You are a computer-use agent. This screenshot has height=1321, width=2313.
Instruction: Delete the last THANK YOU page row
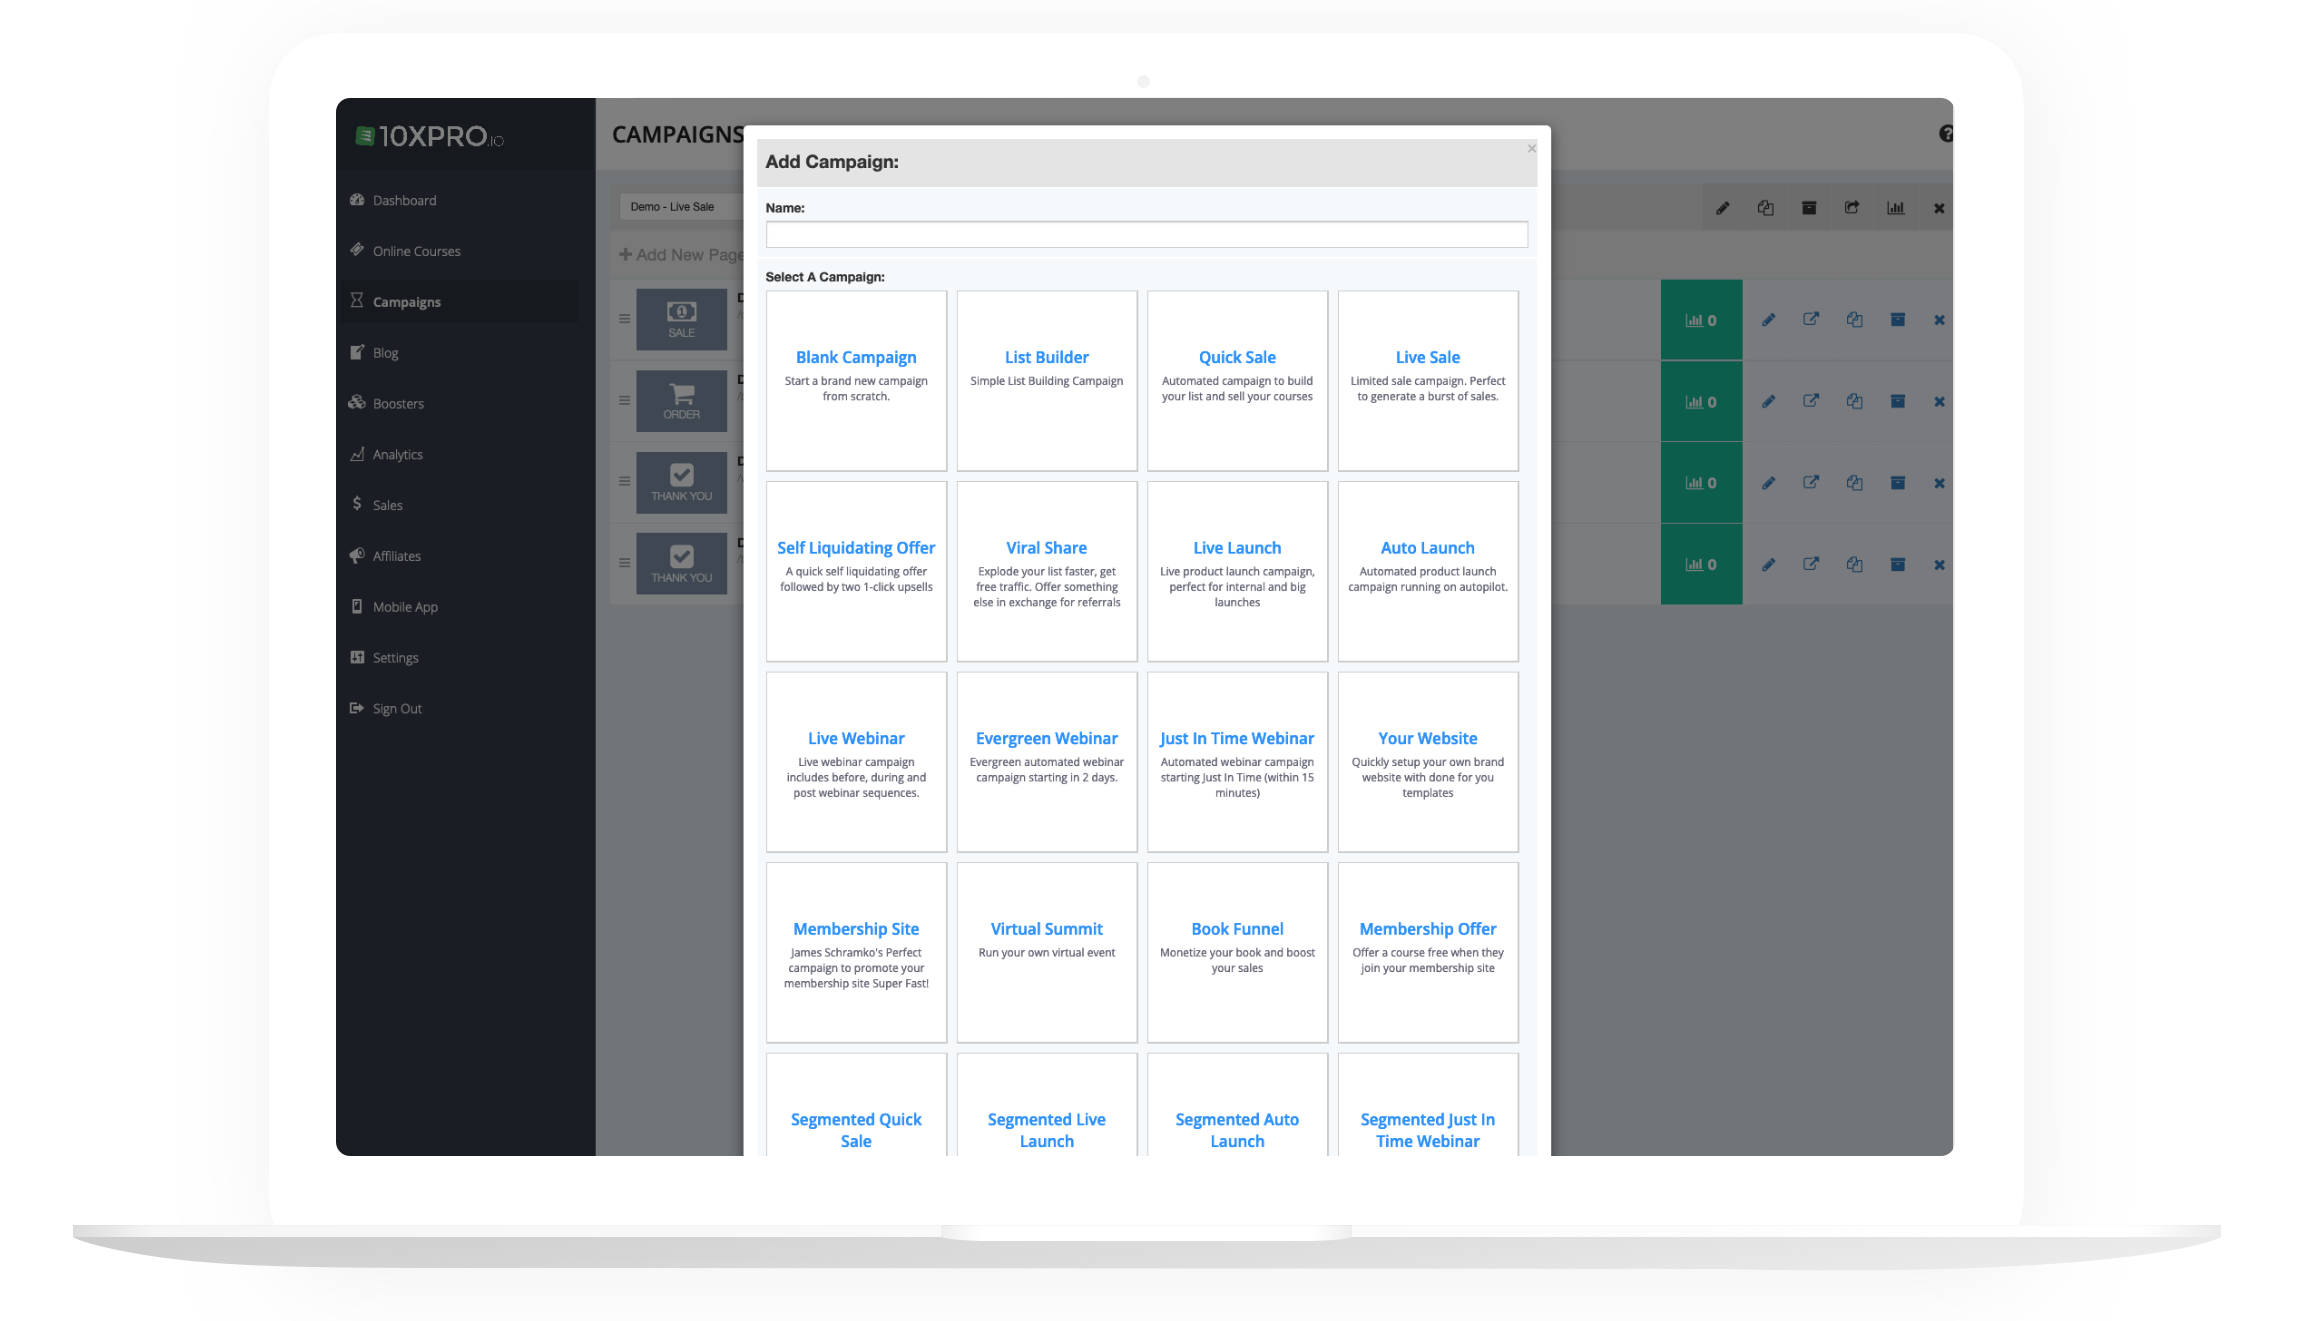click(x=1939, y=565)
